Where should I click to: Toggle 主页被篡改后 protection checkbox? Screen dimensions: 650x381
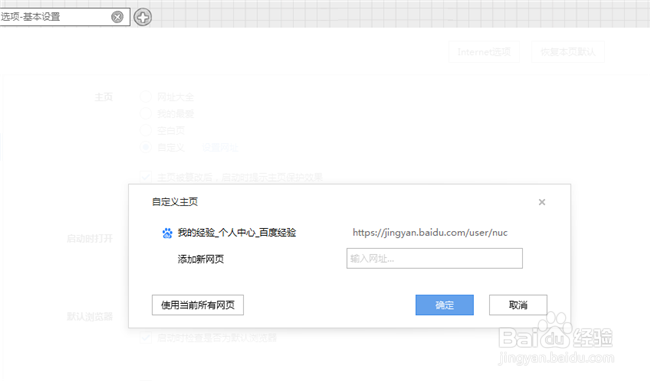146,177
